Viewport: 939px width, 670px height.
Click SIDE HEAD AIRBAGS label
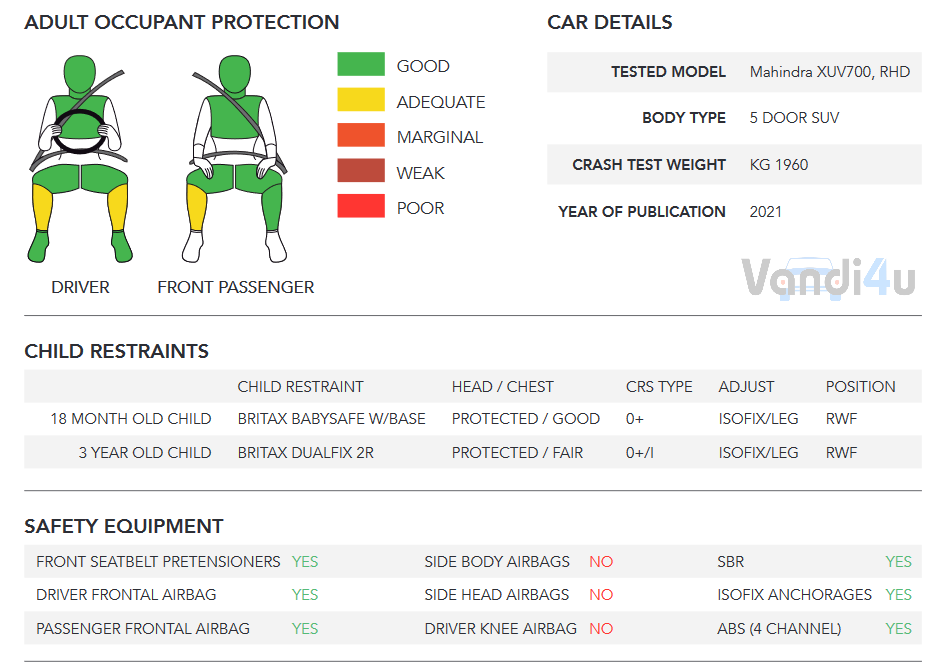tap(496, 595)
